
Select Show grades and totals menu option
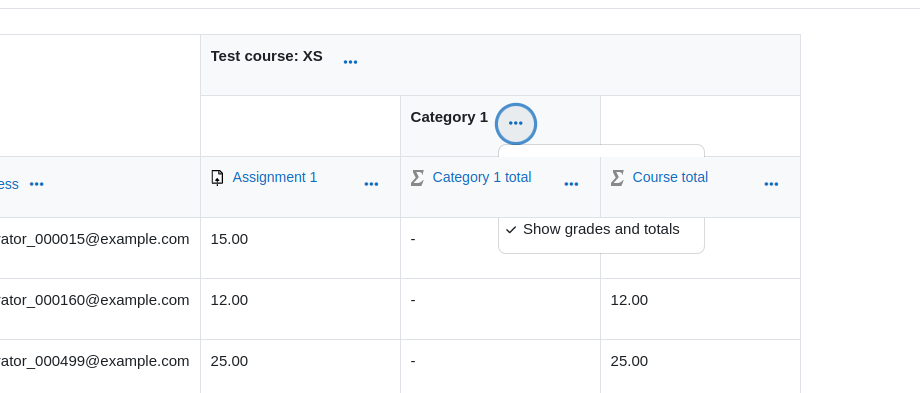tap(601, 229)
